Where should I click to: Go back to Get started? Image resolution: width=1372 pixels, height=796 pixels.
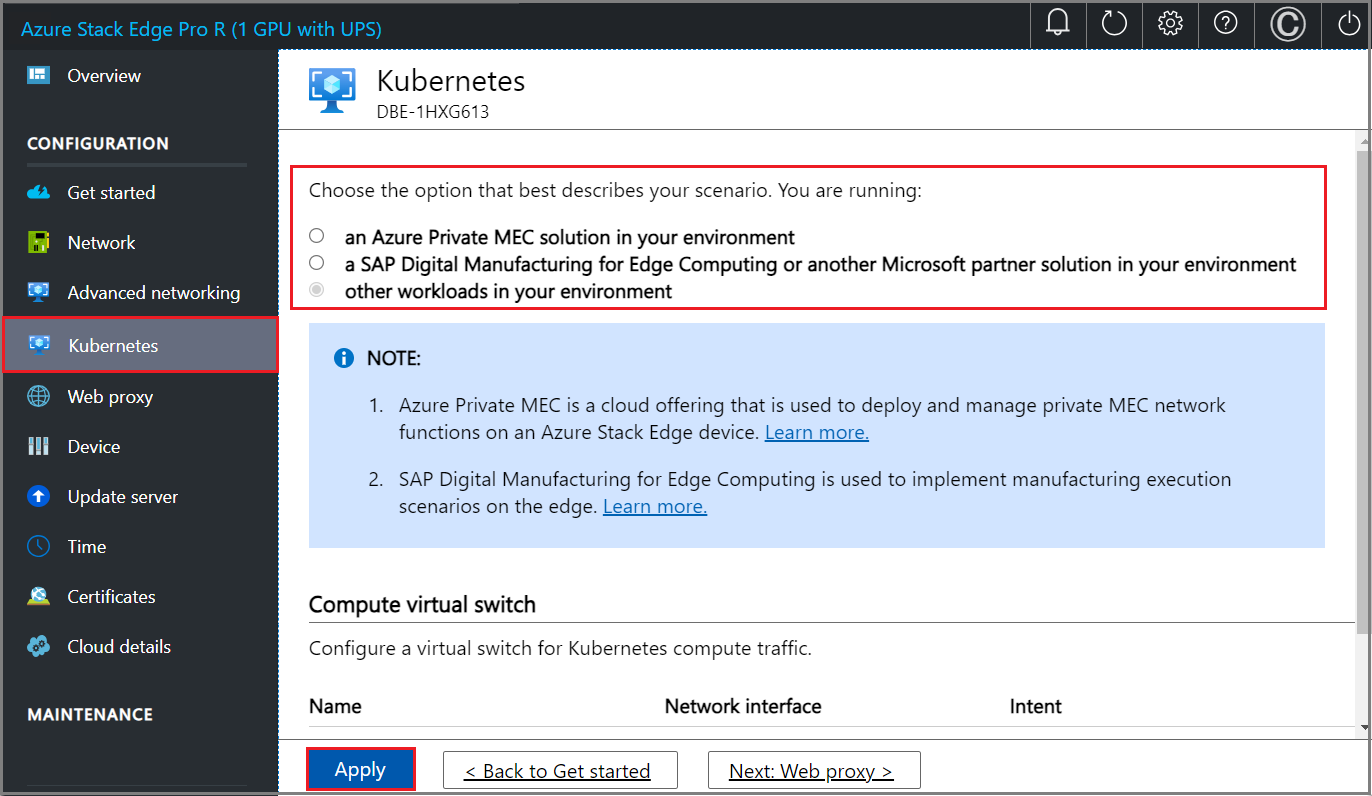(560, 770)
